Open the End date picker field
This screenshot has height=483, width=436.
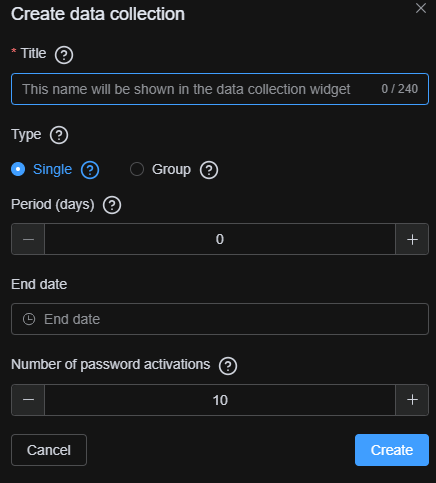(220, 319)
